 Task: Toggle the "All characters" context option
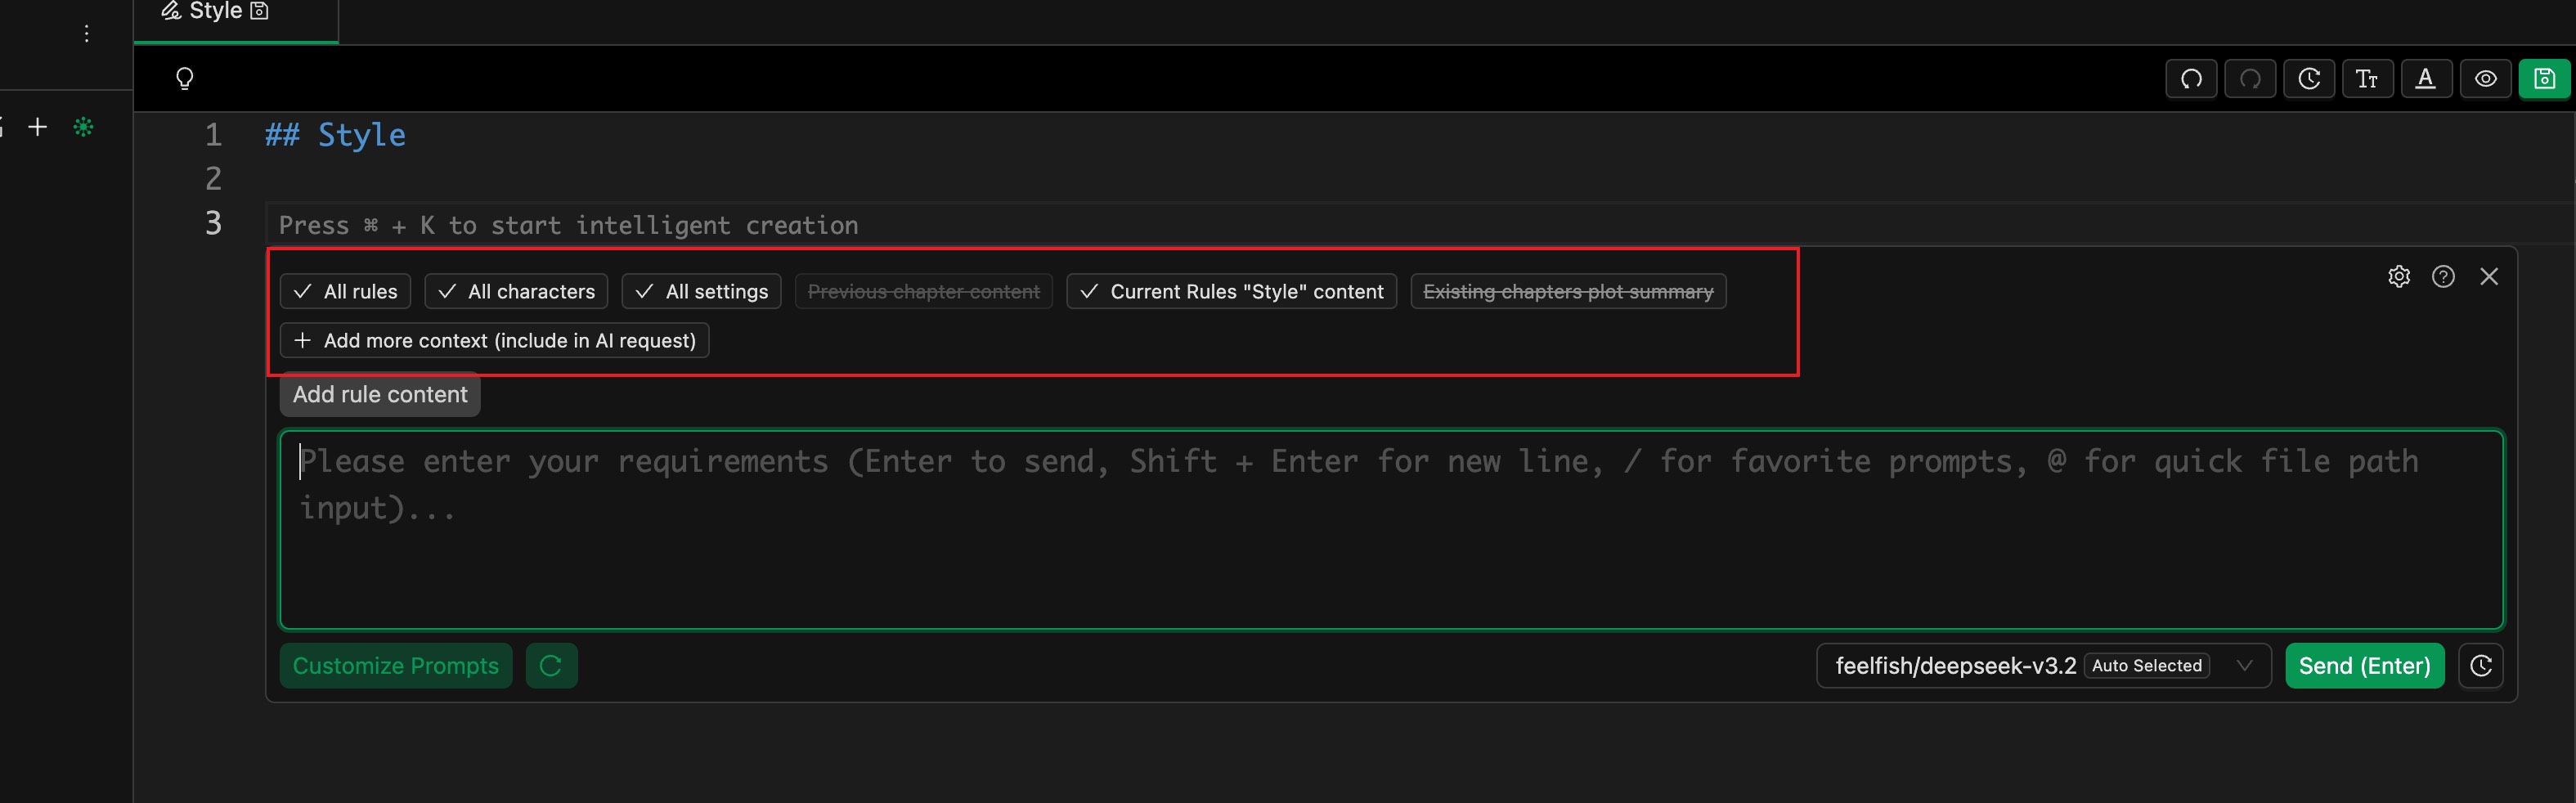(x=516, y=292)
